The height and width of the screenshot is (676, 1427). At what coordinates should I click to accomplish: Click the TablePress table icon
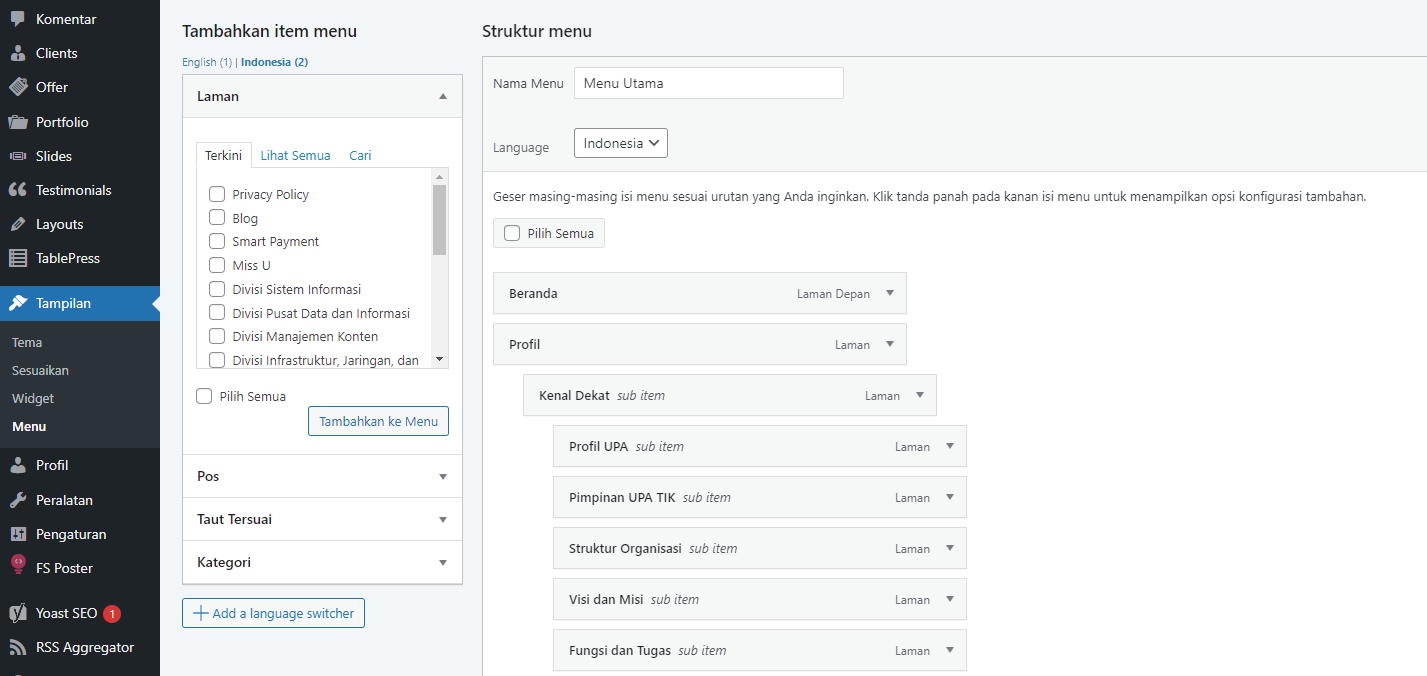(x=18, y=258)
